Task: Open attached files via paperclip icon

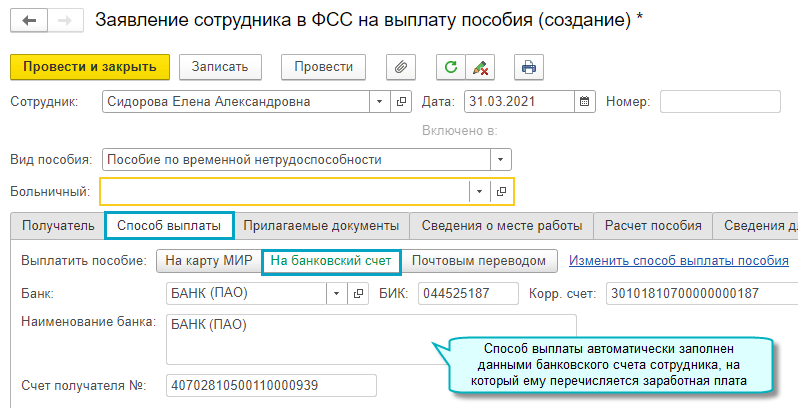Action: pos(401,67)
